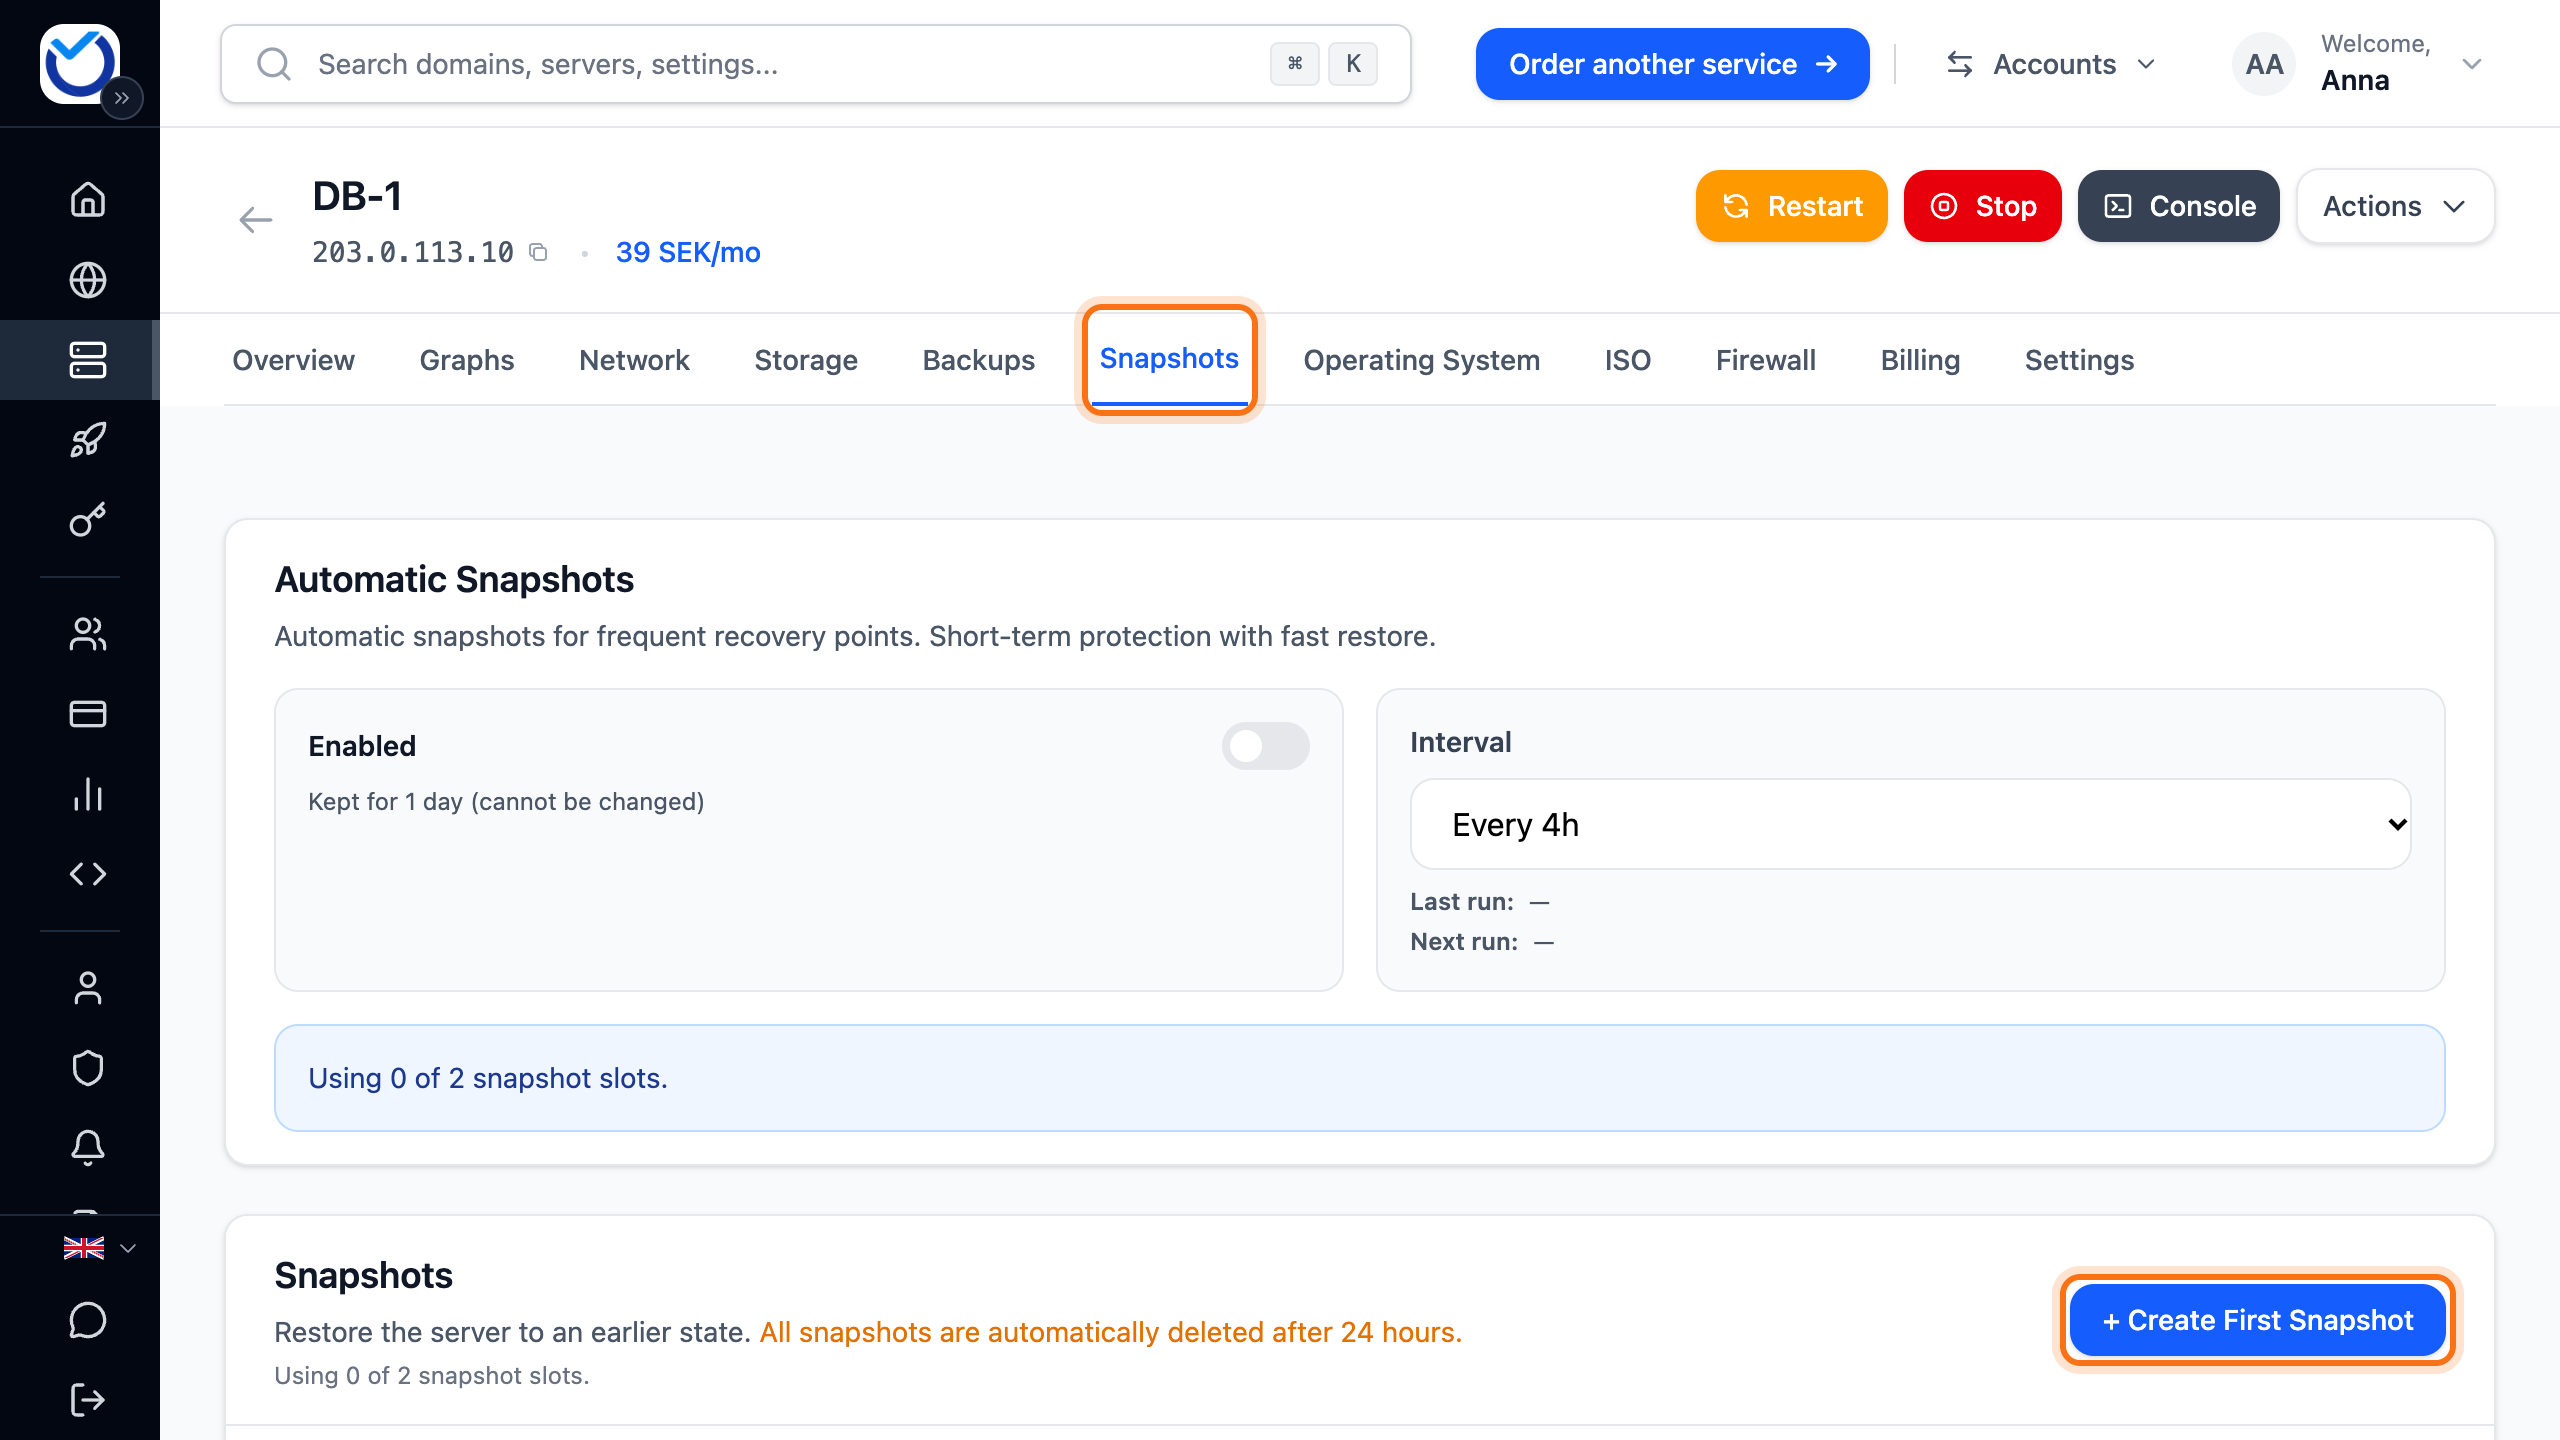Toggle the Enabled automatic snapshots switch
2560x1440 pixels.
pyautogui.click(x=1265, y=746)
